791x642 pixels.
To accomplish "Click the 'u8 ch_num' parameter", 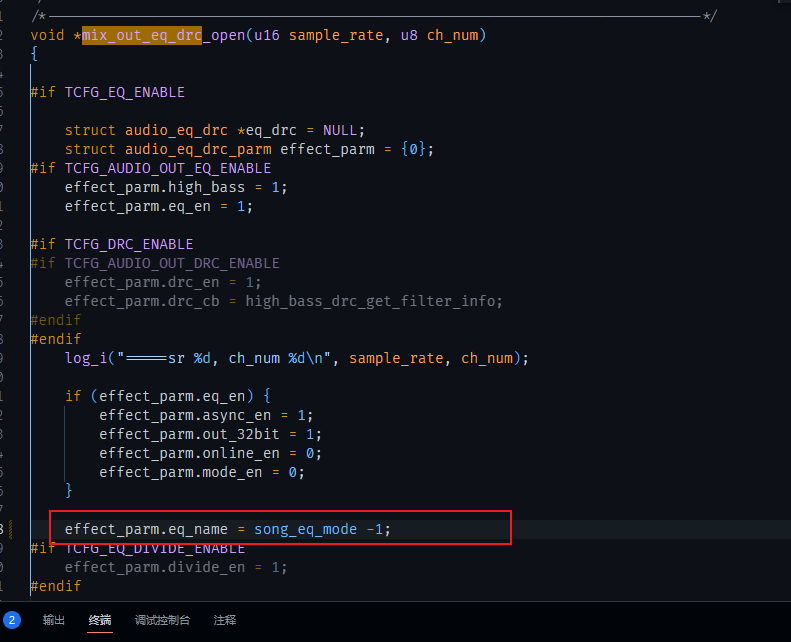I will click(439, 35).
